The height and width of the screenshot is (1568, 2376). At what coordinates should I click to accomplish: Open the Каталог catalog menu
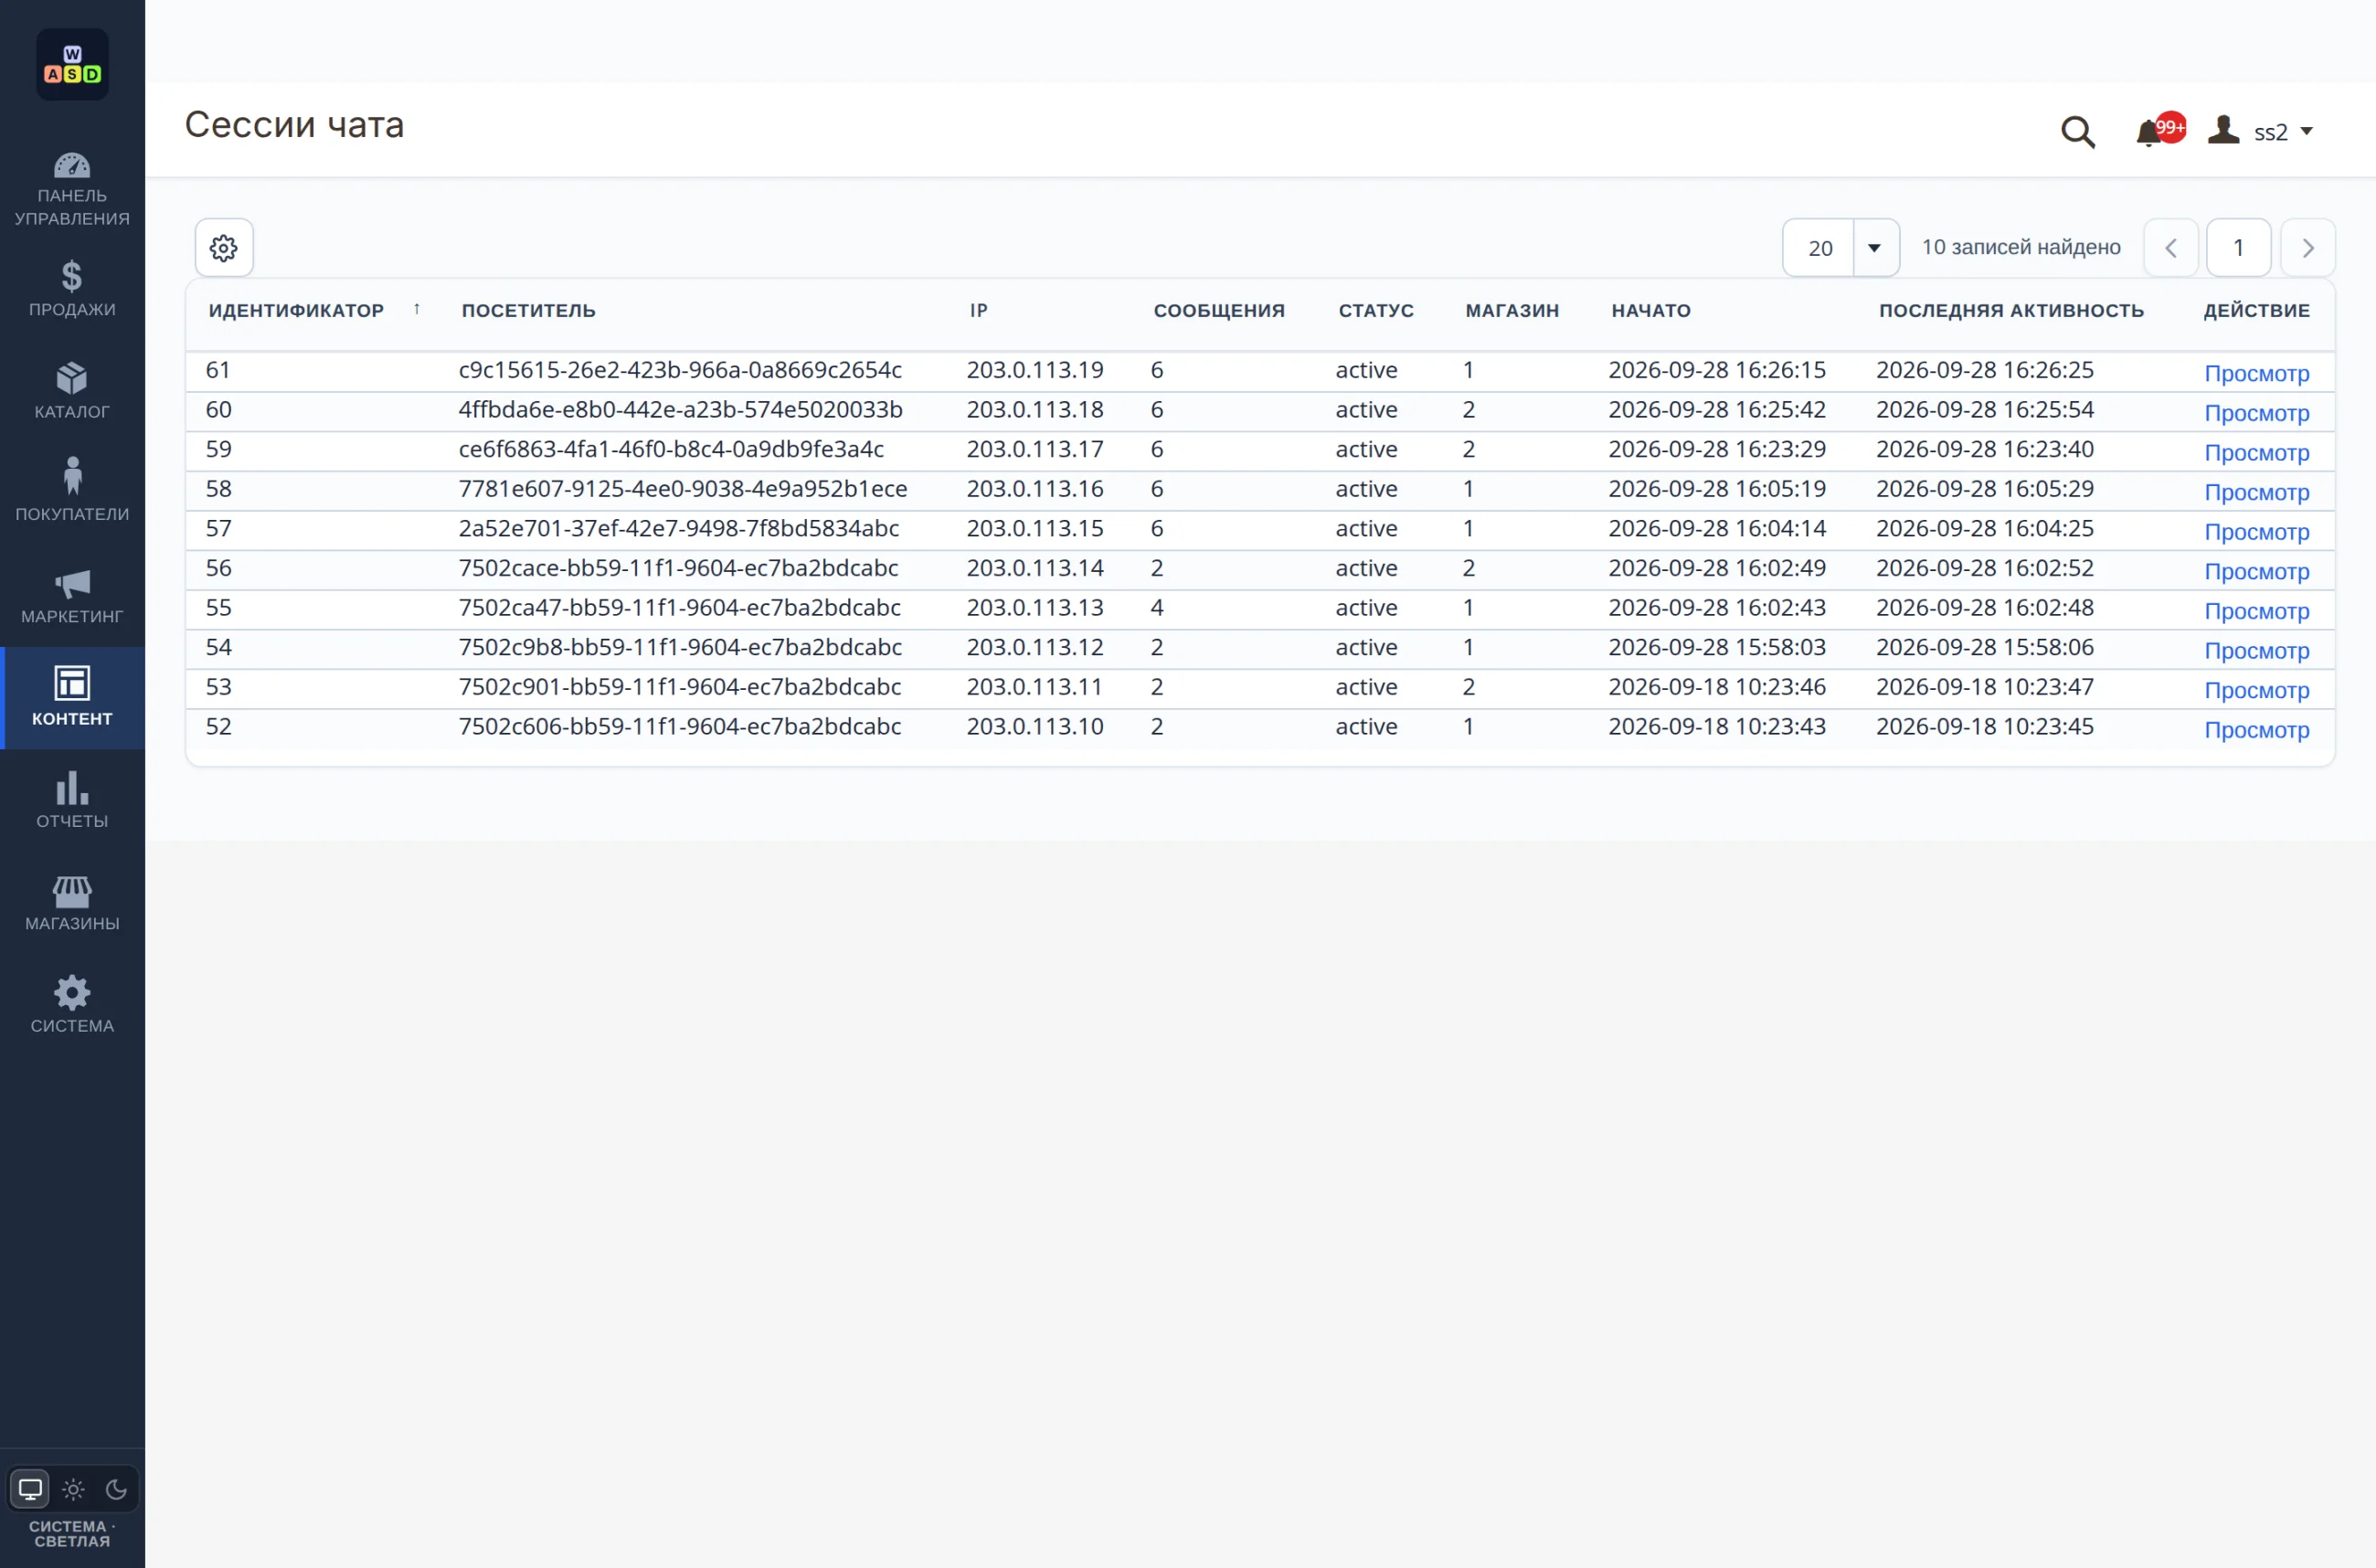click(x=72, y=391)
